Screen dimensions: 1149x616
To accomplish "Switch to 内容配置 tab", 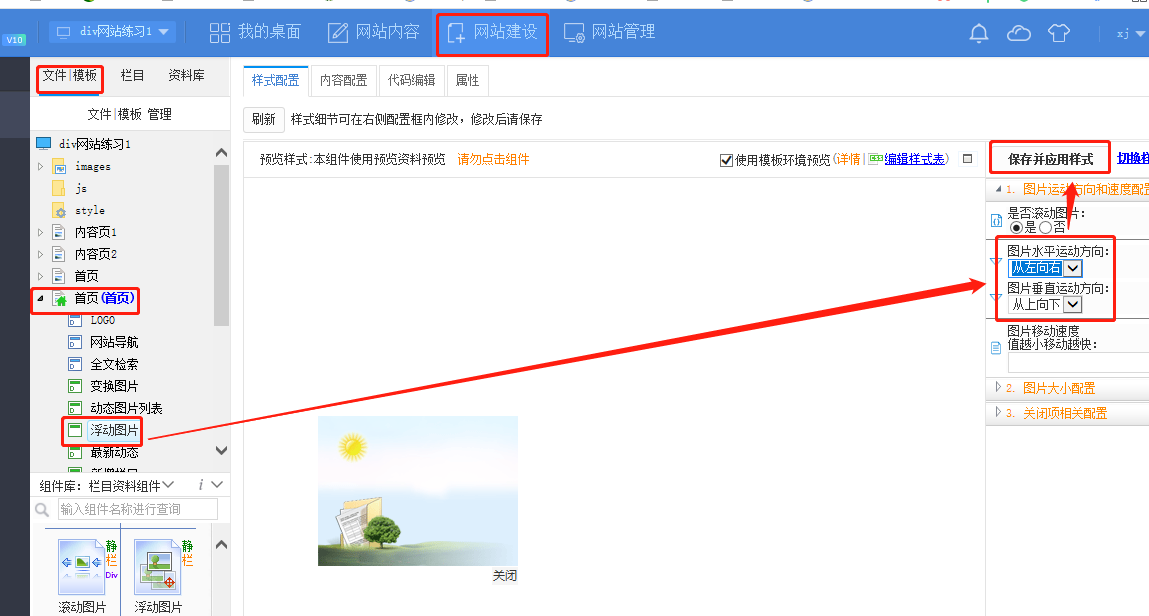I will (x=343, y=81).
